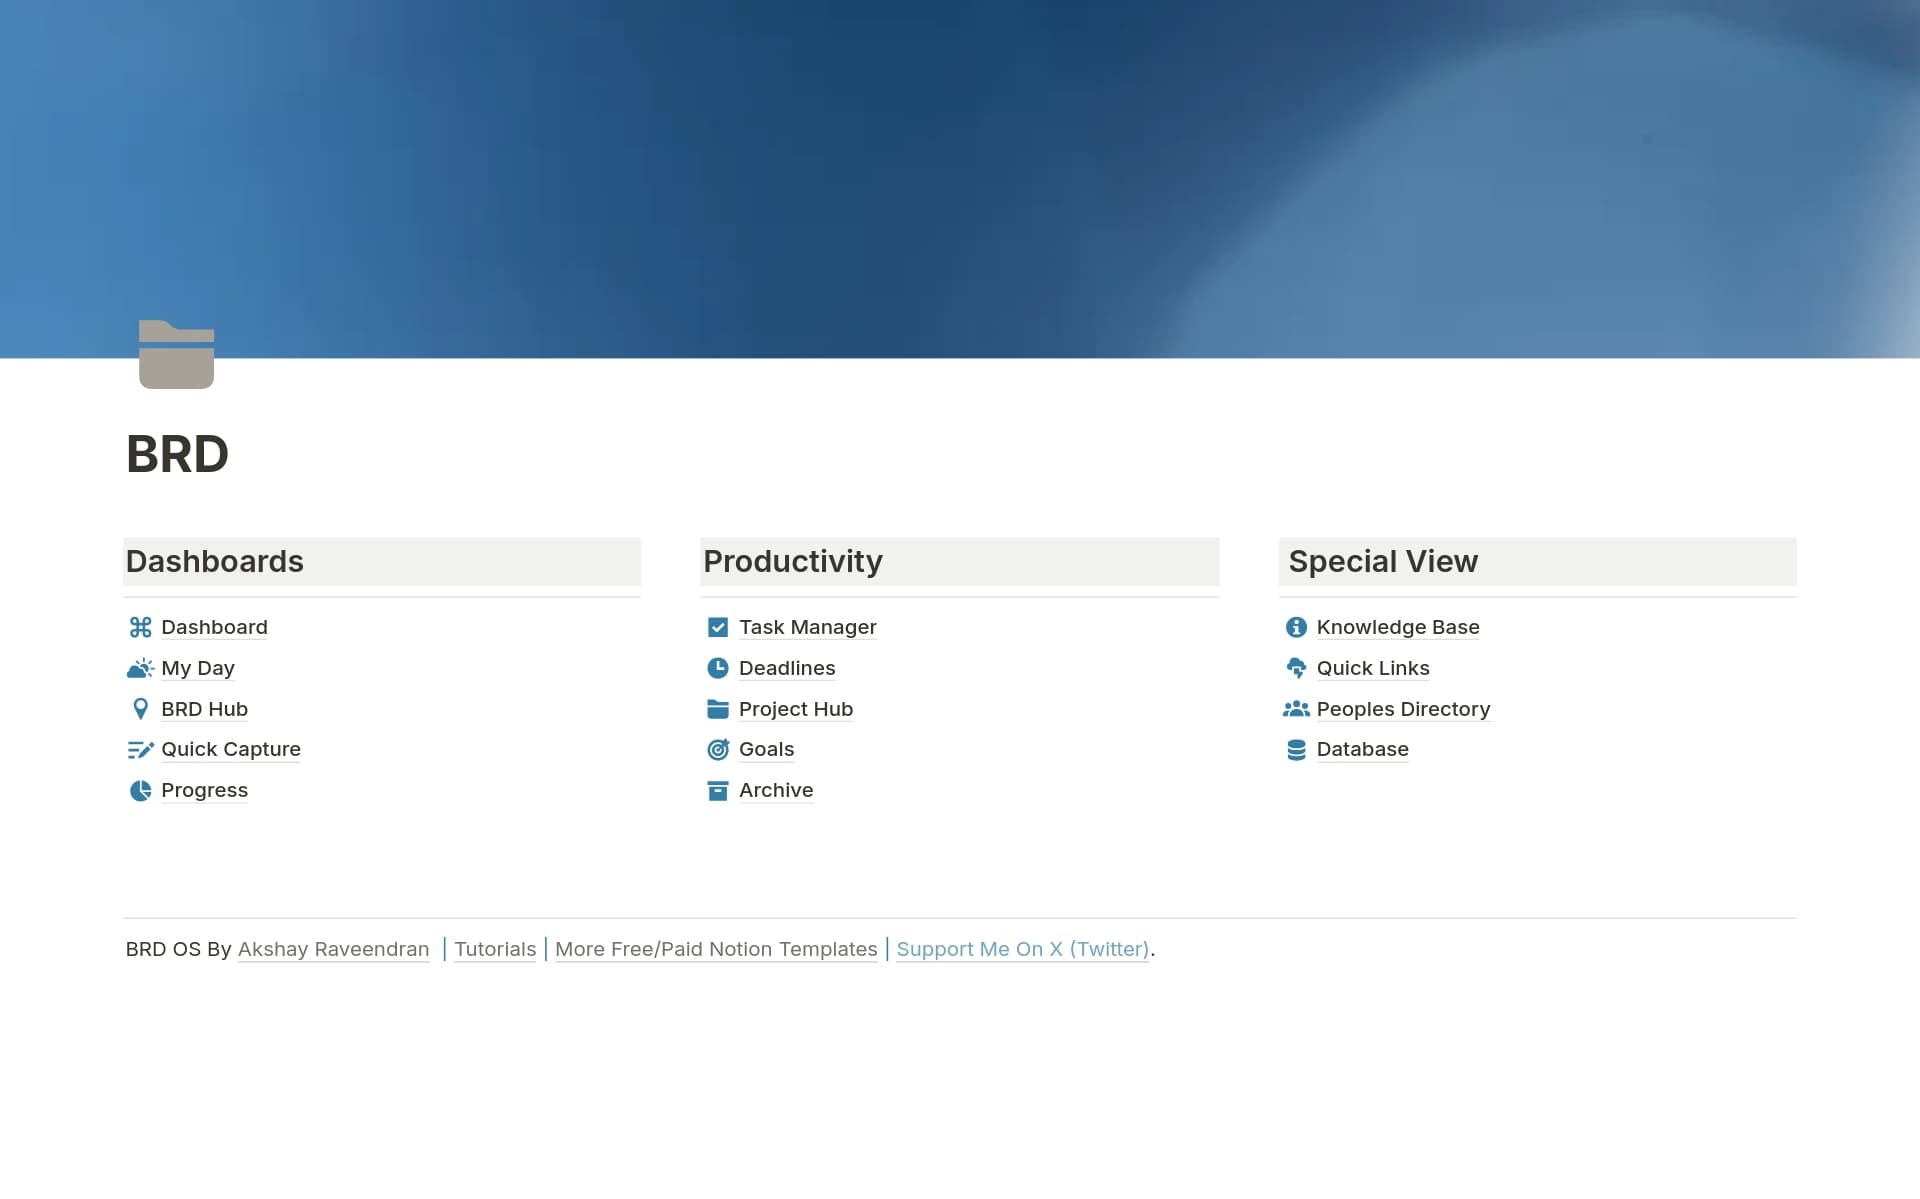Viewport: 1920px width, 1199px height.
Task: Open the Tutorials link
Action: pos(495,949)
